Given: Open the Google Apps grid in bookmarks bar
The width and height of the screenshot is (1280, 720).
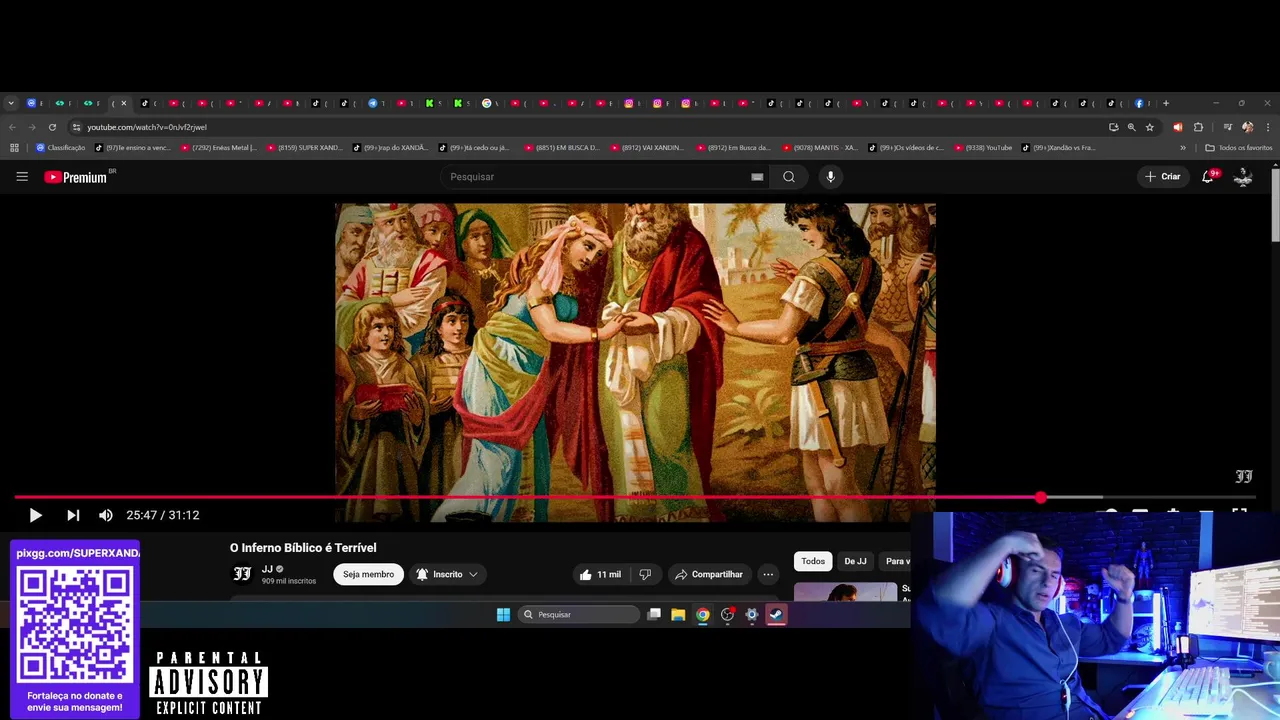Looking at the screenshot, I should (x=14, y=148).
